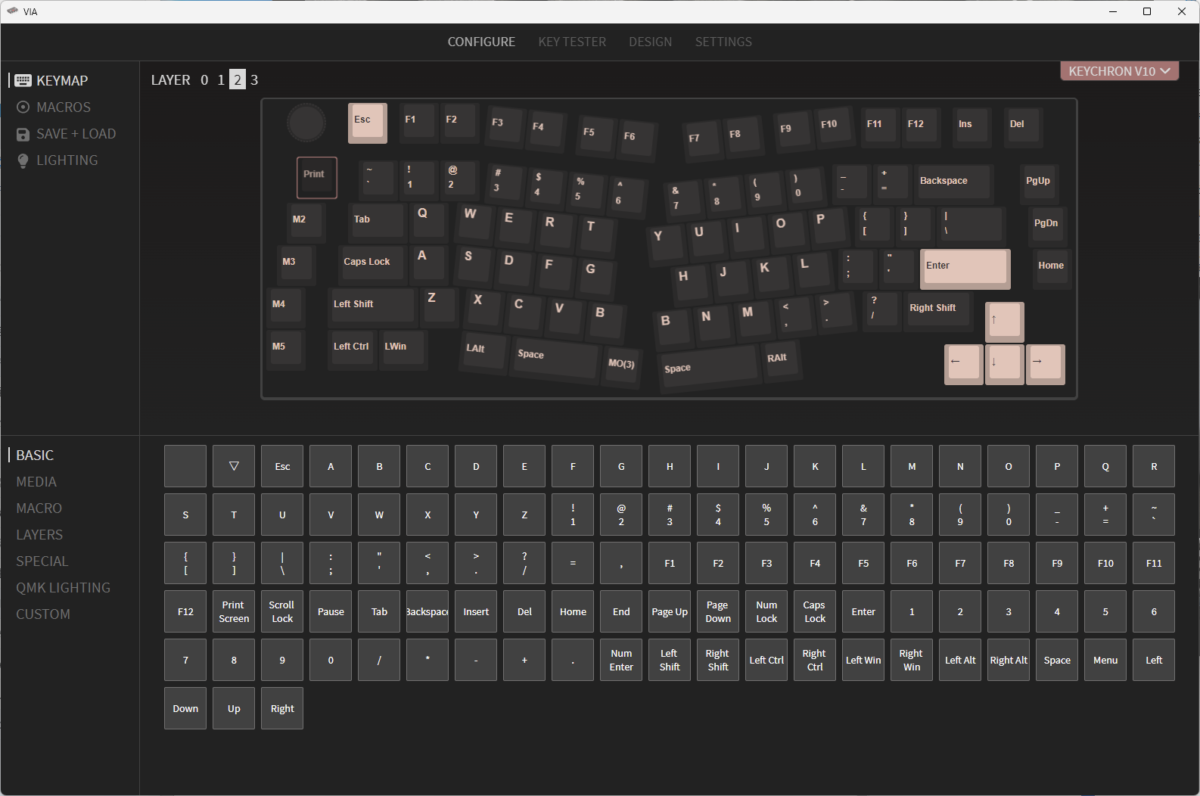Assign the Page Down keycode
This screenshot has height=796, width=1200.
coord(718,611)
